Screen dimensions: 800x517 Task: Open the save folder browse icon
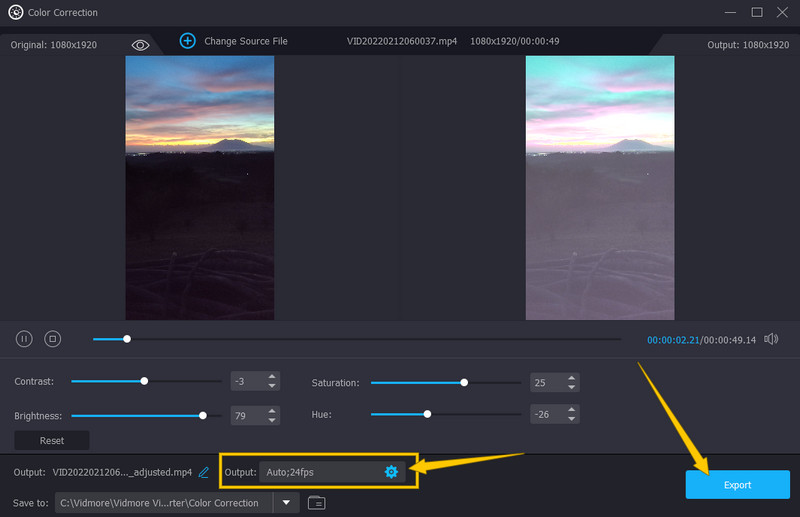tap(316, 502)
